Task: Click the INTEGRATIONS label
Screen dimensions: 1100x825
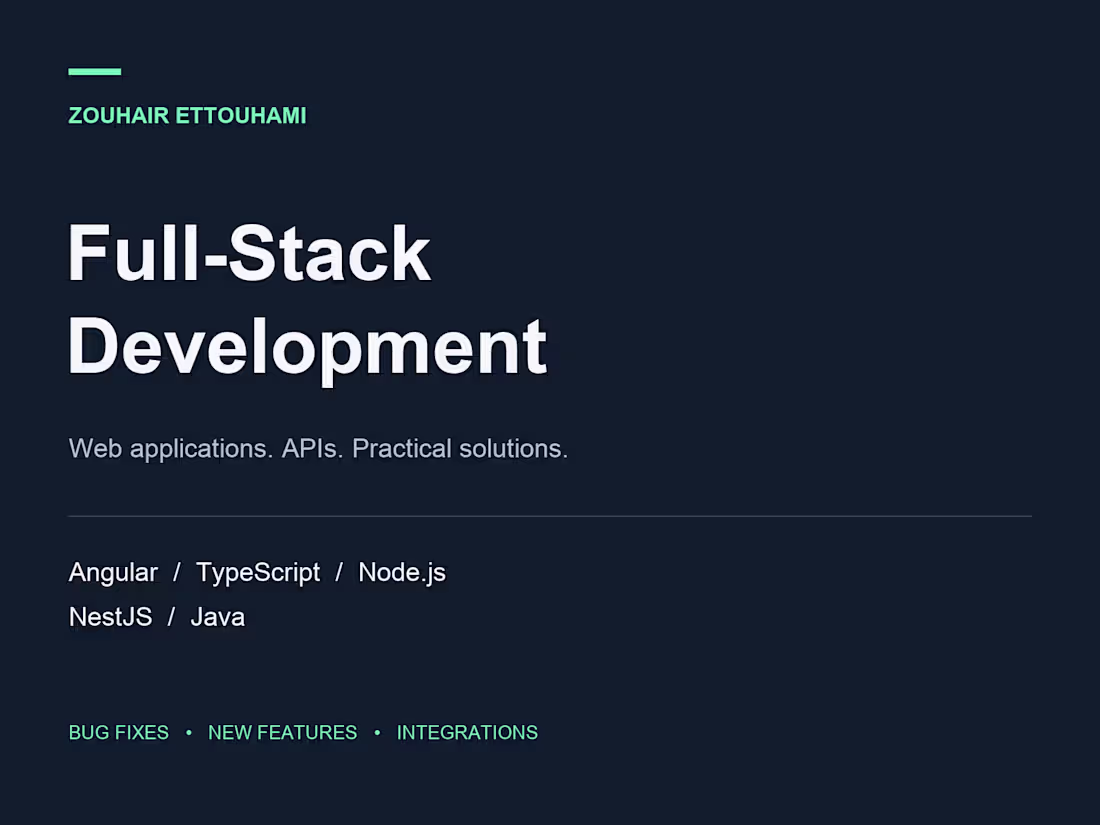Action: tap(467, 732)
